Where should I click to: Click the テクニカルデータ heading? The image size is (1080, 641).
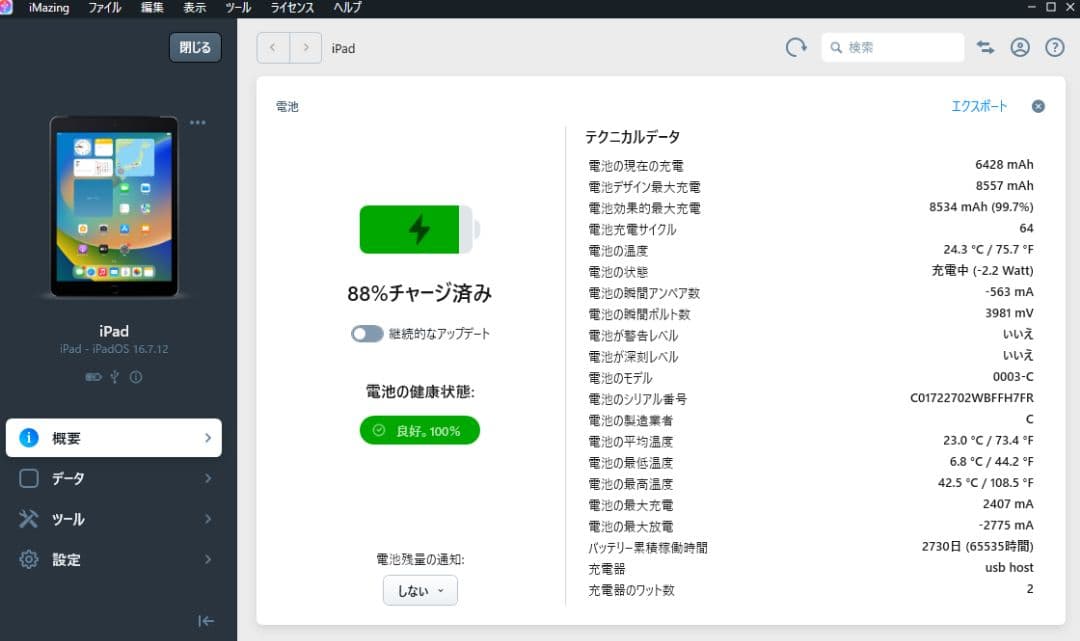632,137
